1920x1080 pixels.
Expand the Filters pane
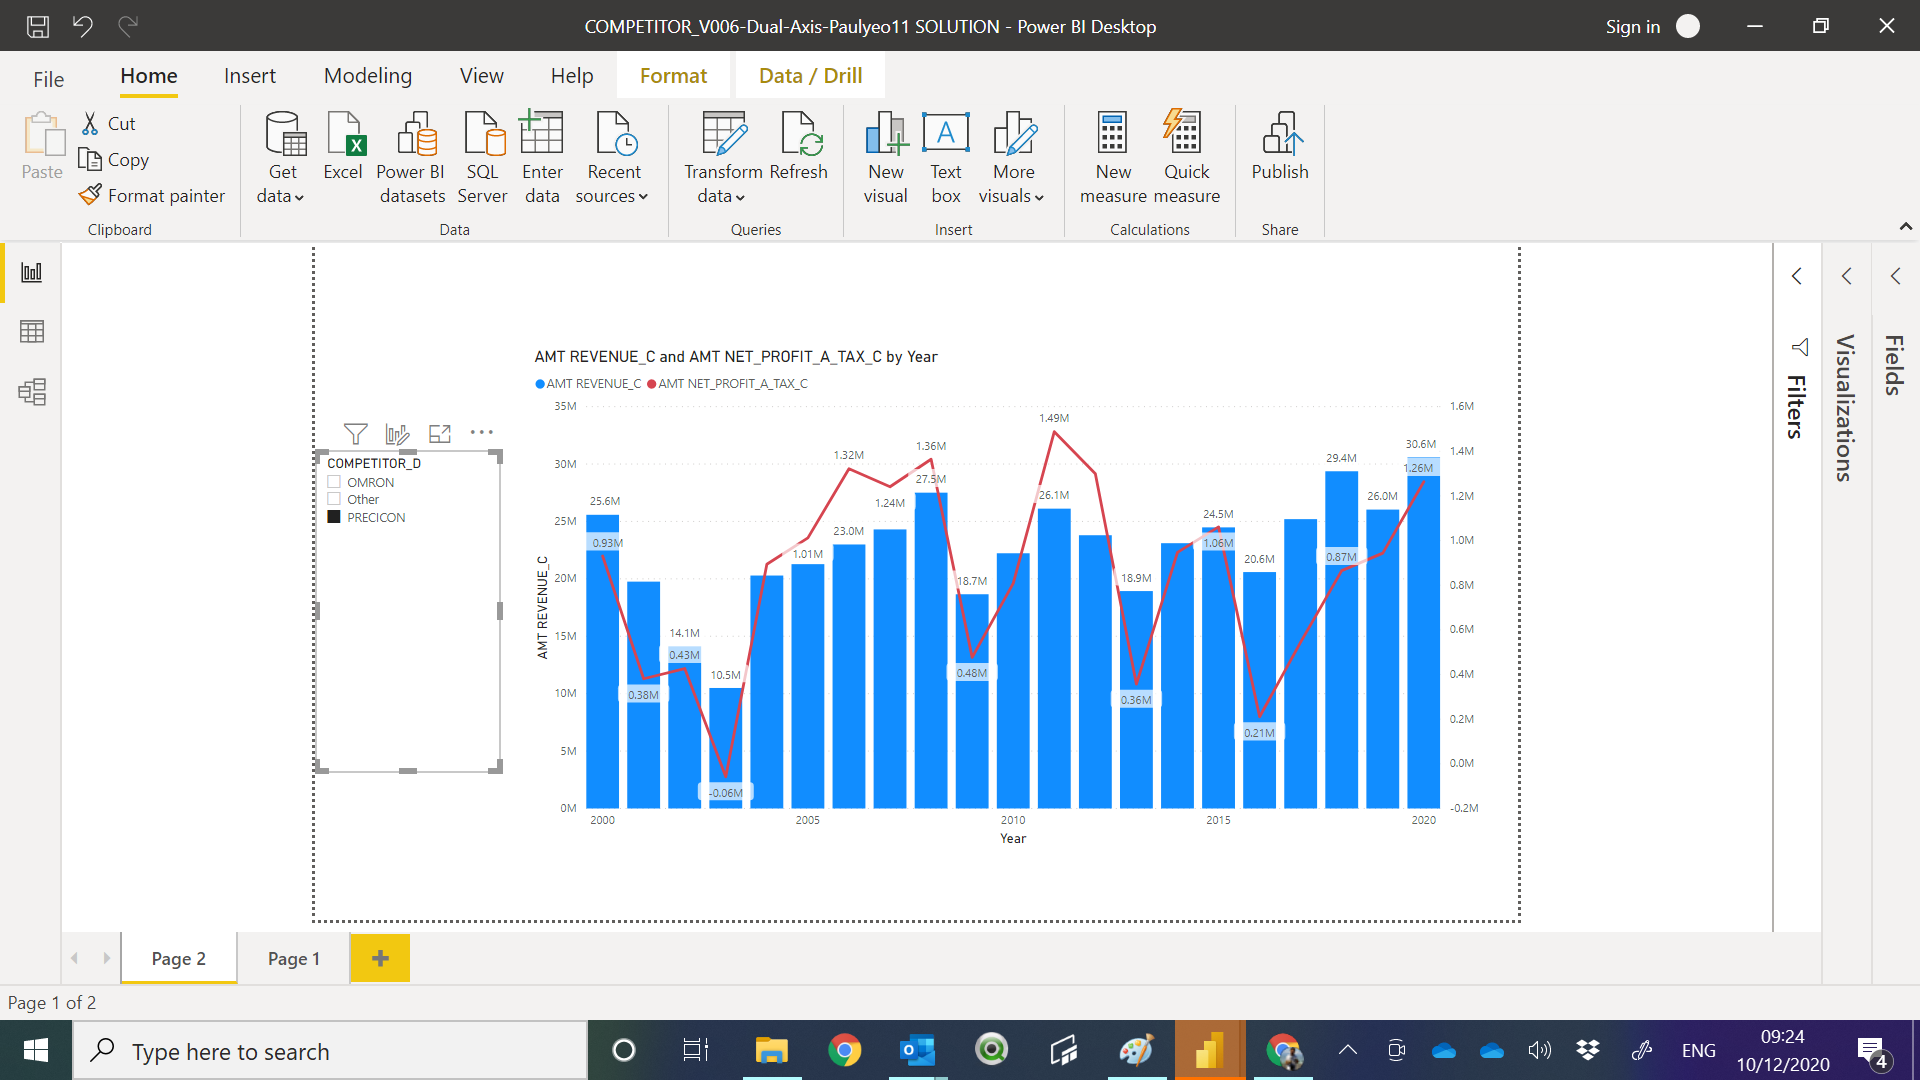[x=1797, y=276]
